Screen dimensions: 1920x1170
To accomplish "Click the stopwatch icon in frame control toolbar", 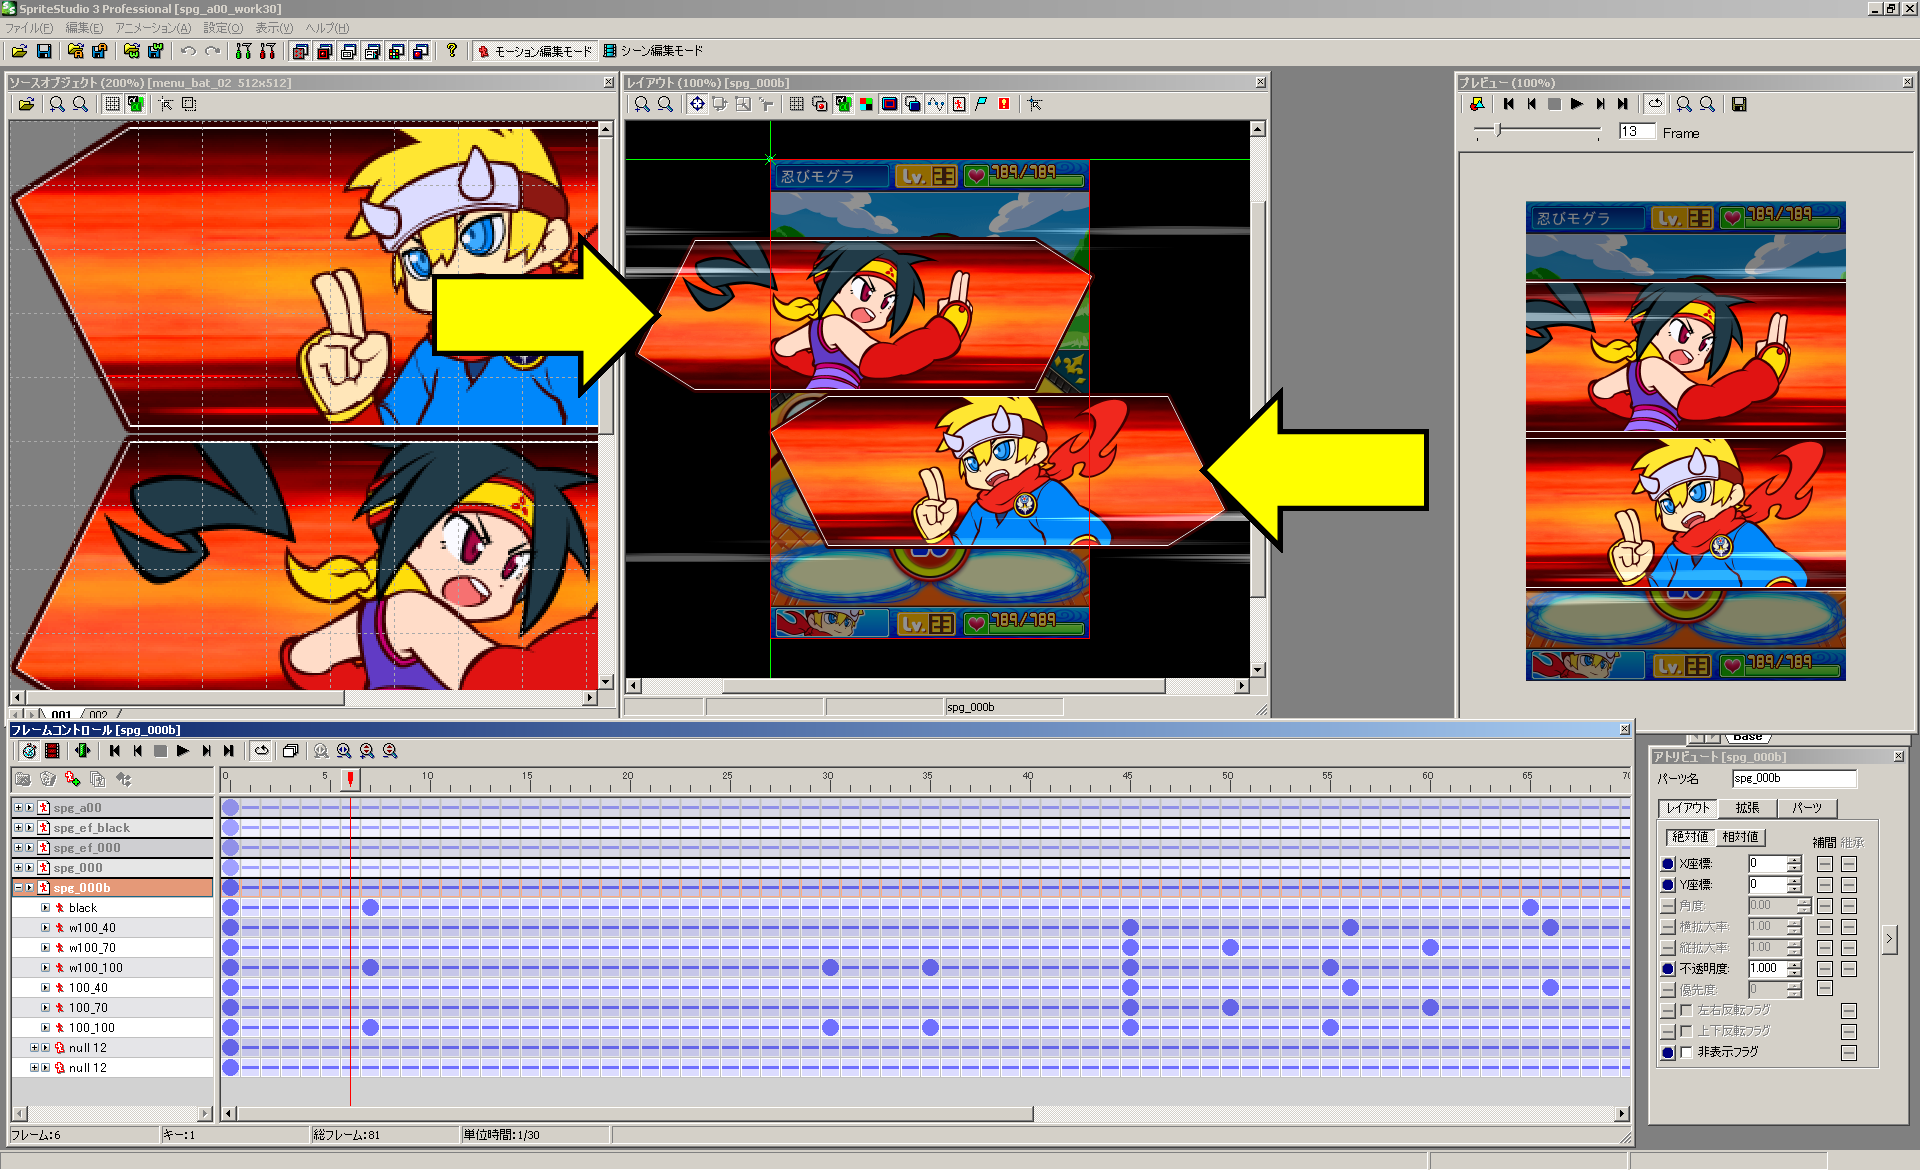I will (29, 751).
